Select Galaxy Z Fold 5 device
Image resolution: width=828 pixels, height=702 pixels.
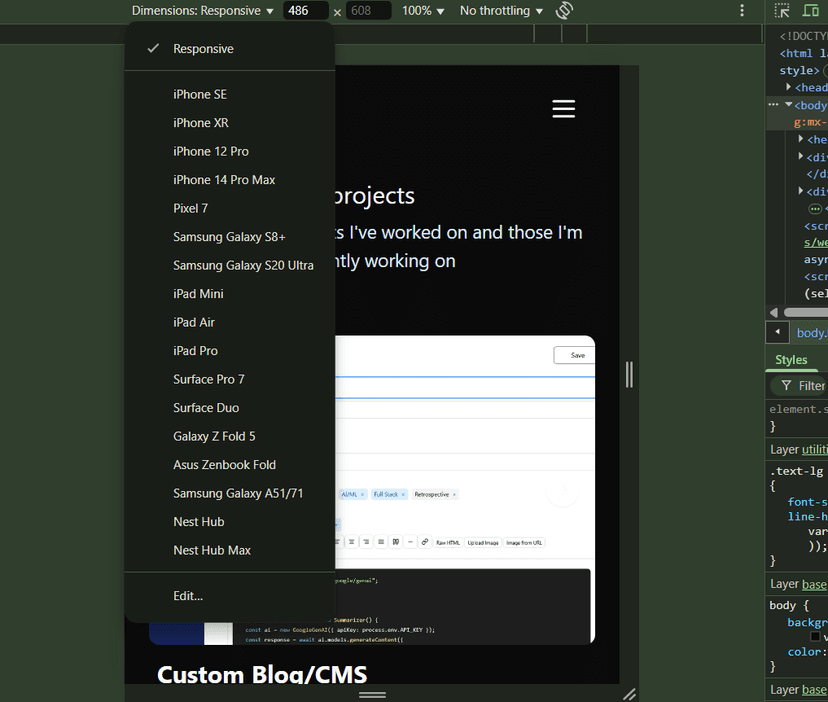tap(230, 437)
